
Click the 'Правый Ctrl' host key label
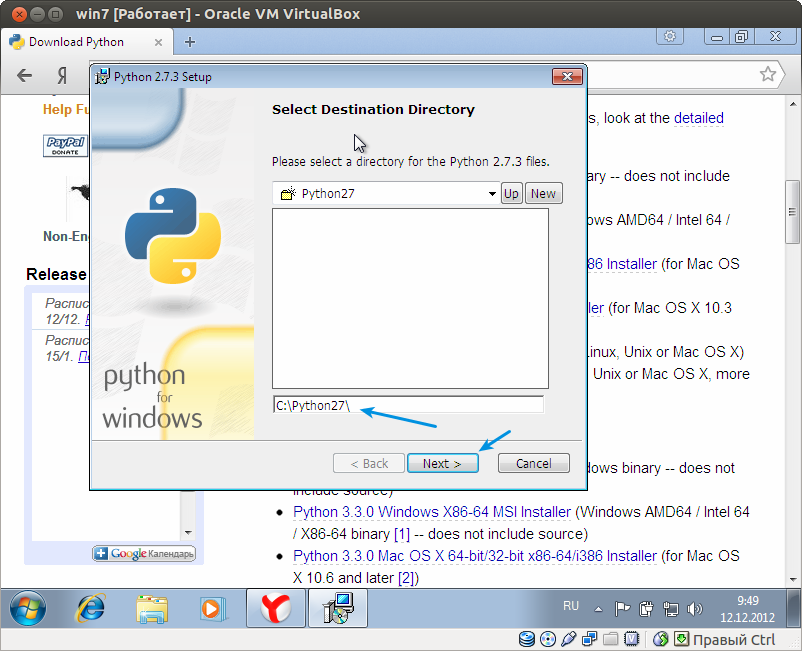tap(734, 640)
